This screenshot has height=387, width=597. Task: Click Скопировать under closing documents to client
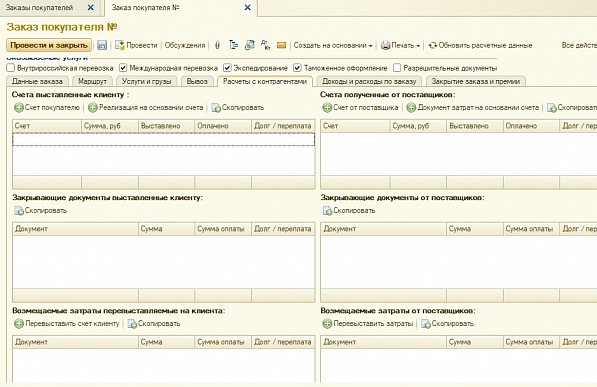(40, 210)
